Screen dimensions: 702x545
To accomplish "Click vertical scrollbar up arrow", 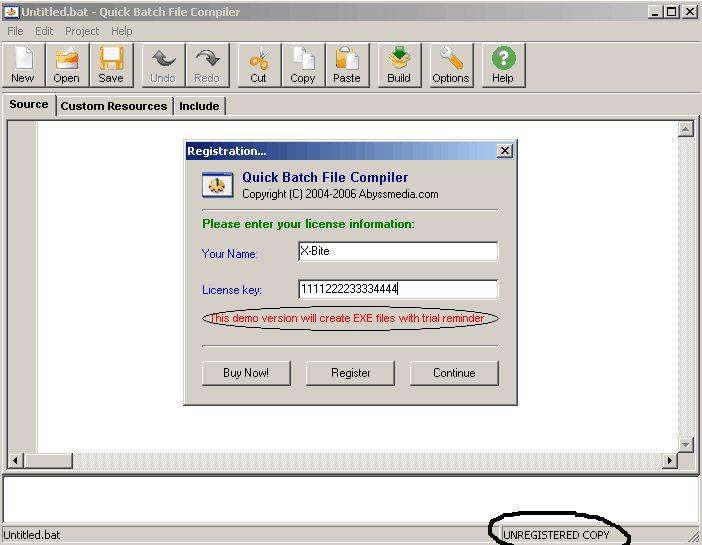I will [685, 129].
